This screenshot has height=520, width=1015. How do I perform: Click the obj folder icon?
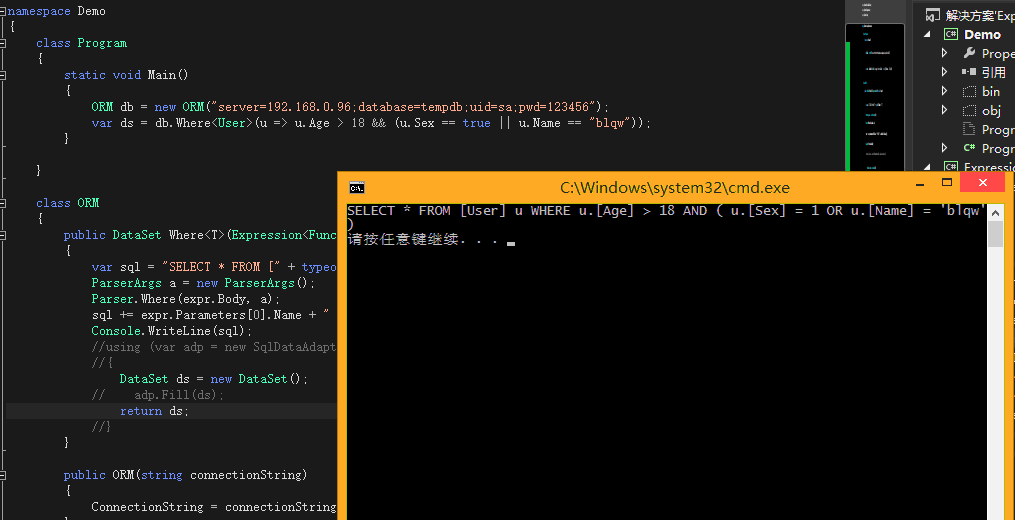tap(969, 110)
